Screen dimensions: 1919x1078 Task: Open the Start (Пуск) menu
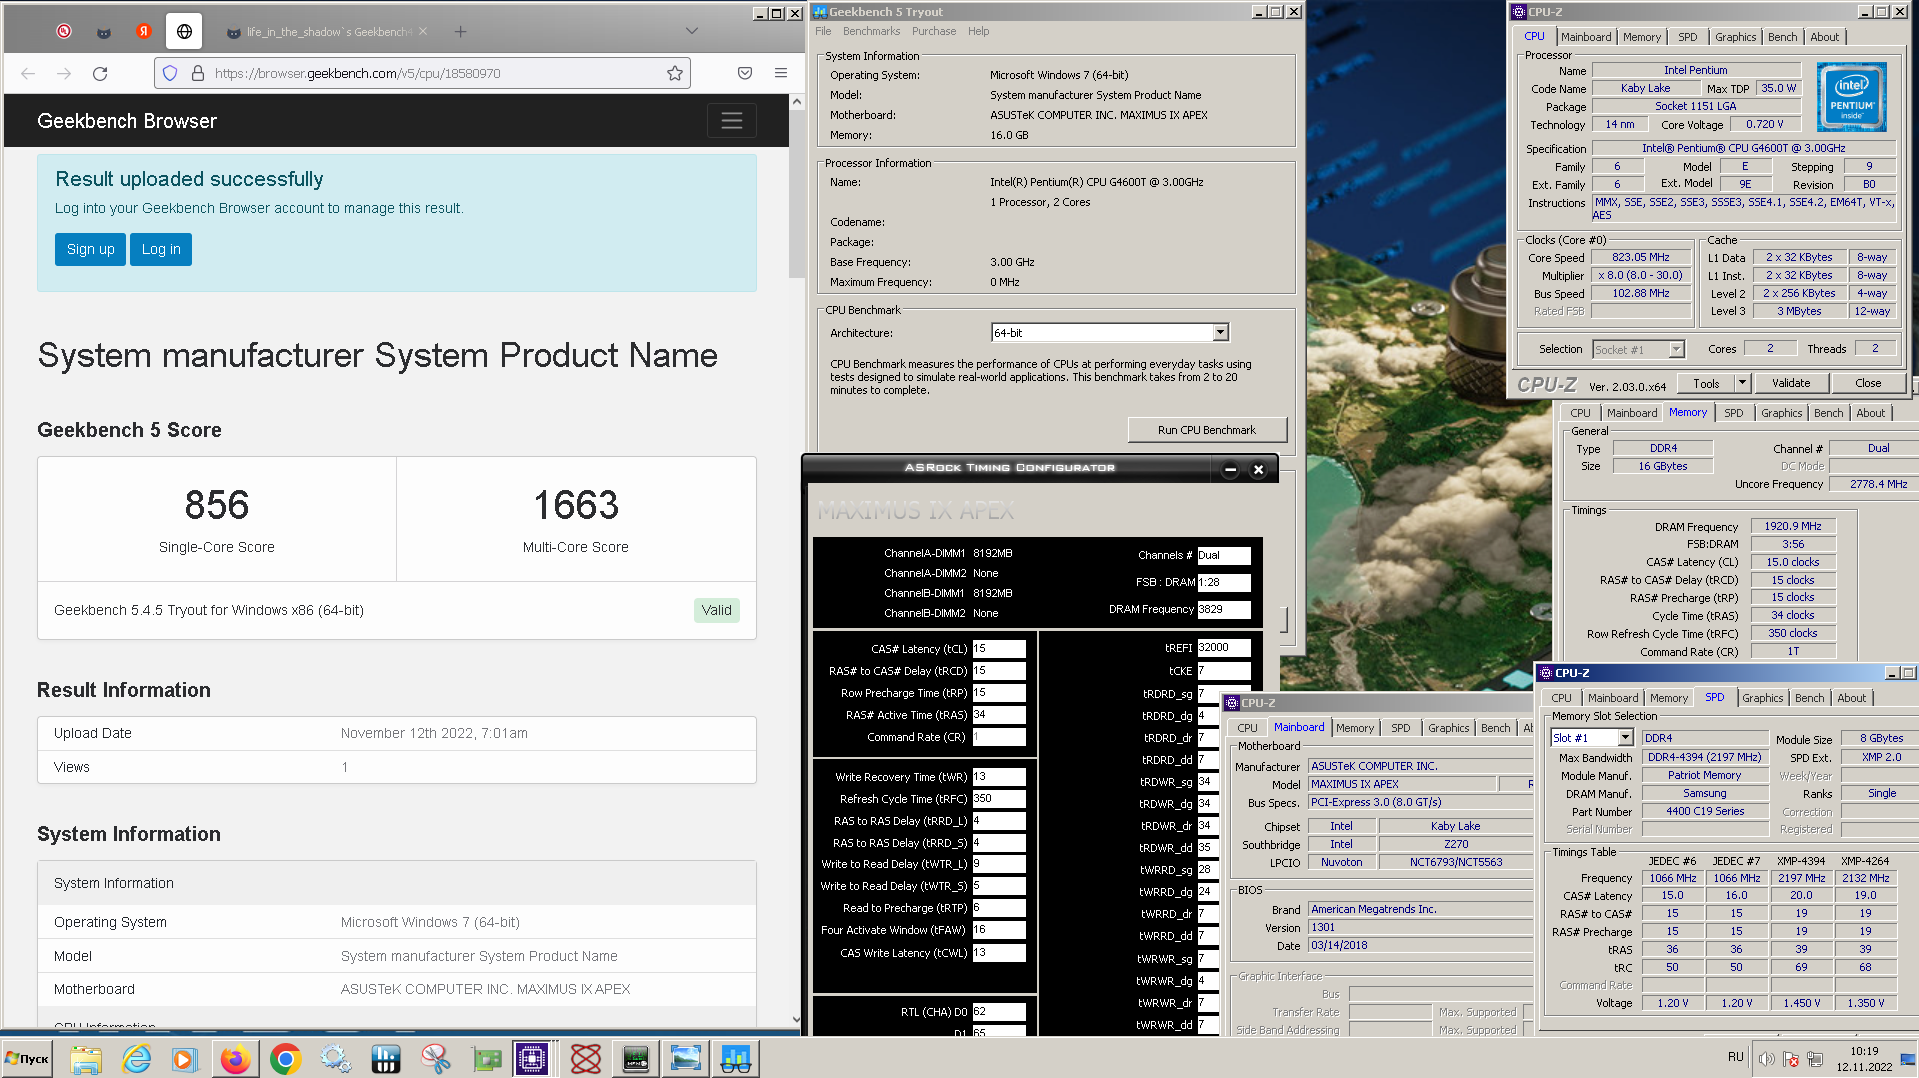point(28,1058)
